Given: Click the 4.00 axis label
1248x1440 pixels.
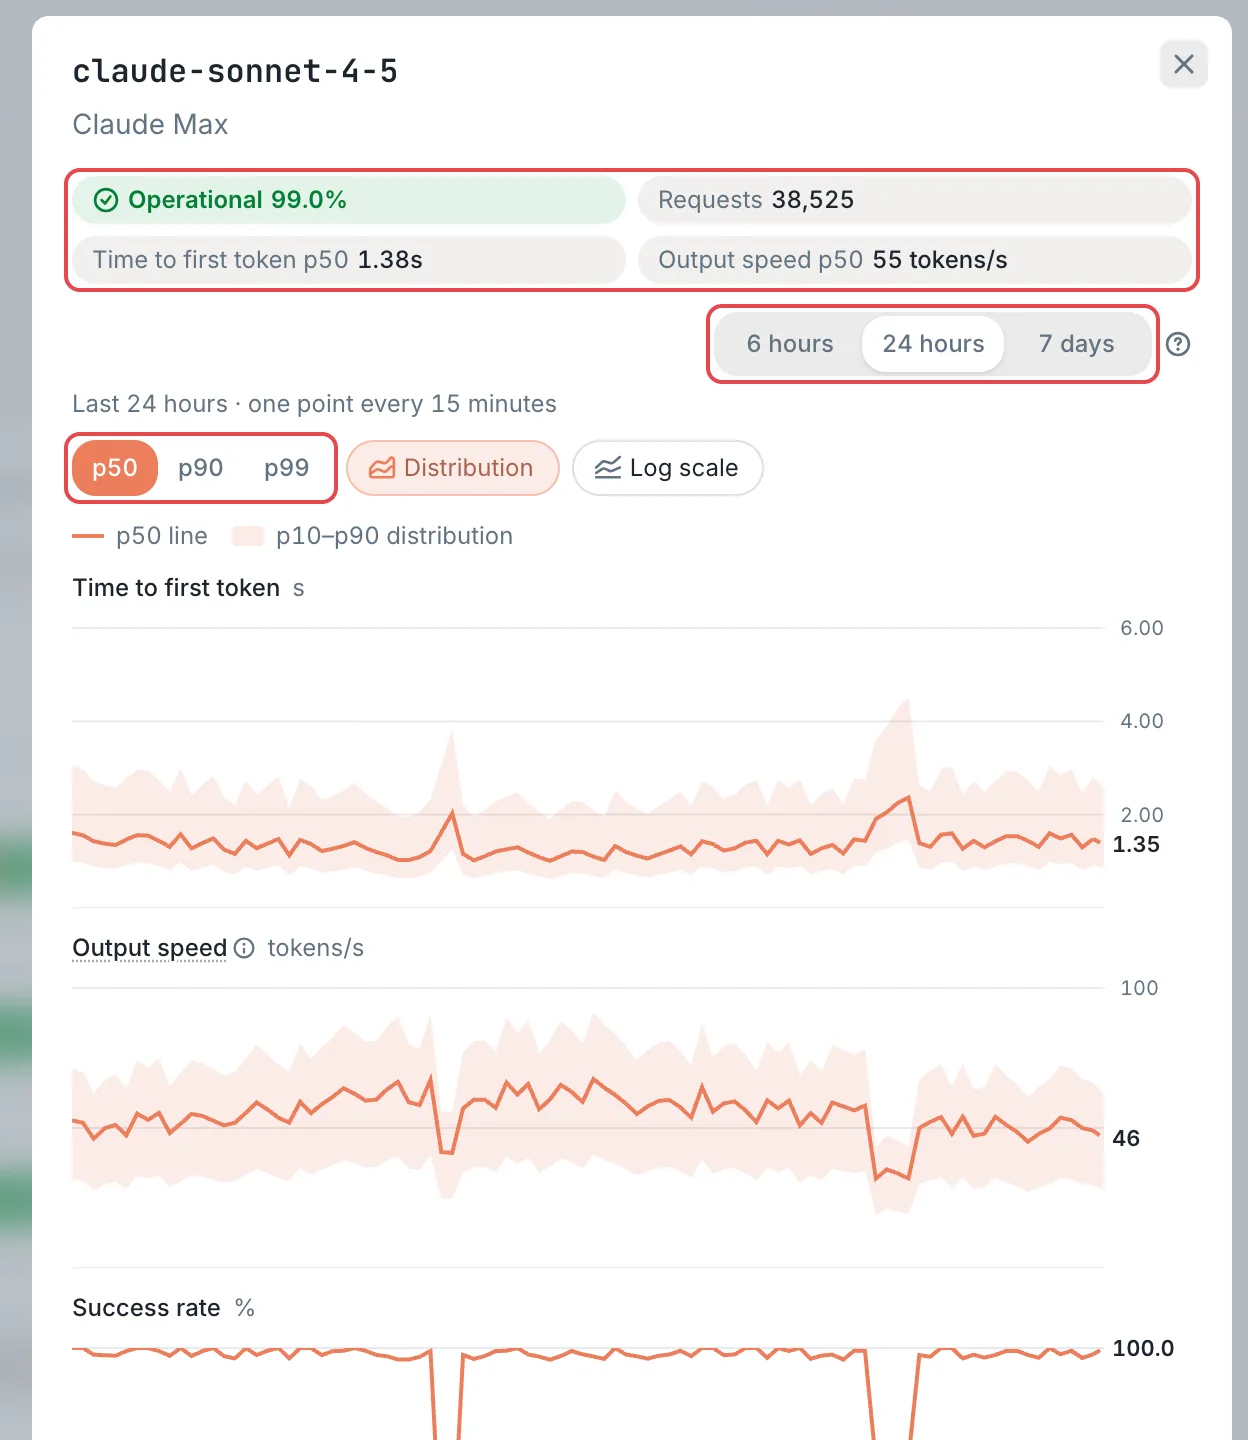Looking at the screenshot, I should coord(1142,721).
